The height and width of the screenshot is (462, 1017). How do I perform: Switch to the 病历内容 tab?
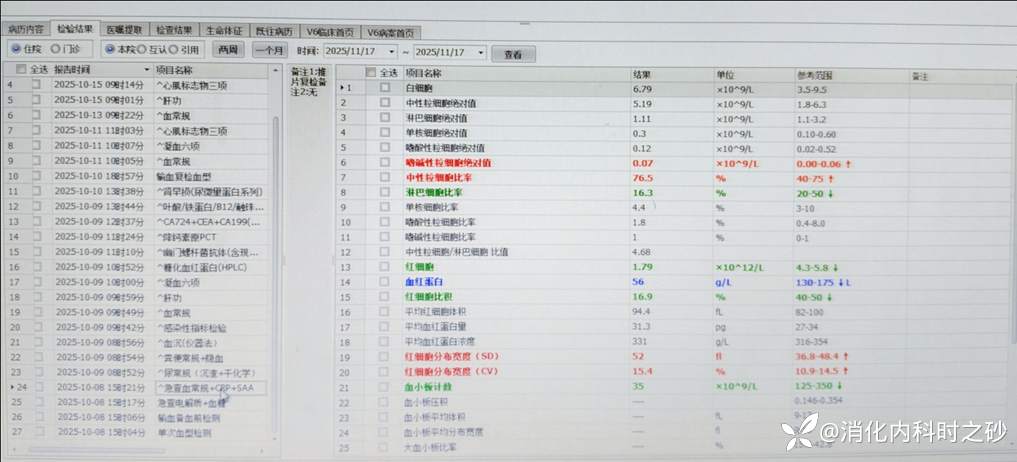click(26, 30)
